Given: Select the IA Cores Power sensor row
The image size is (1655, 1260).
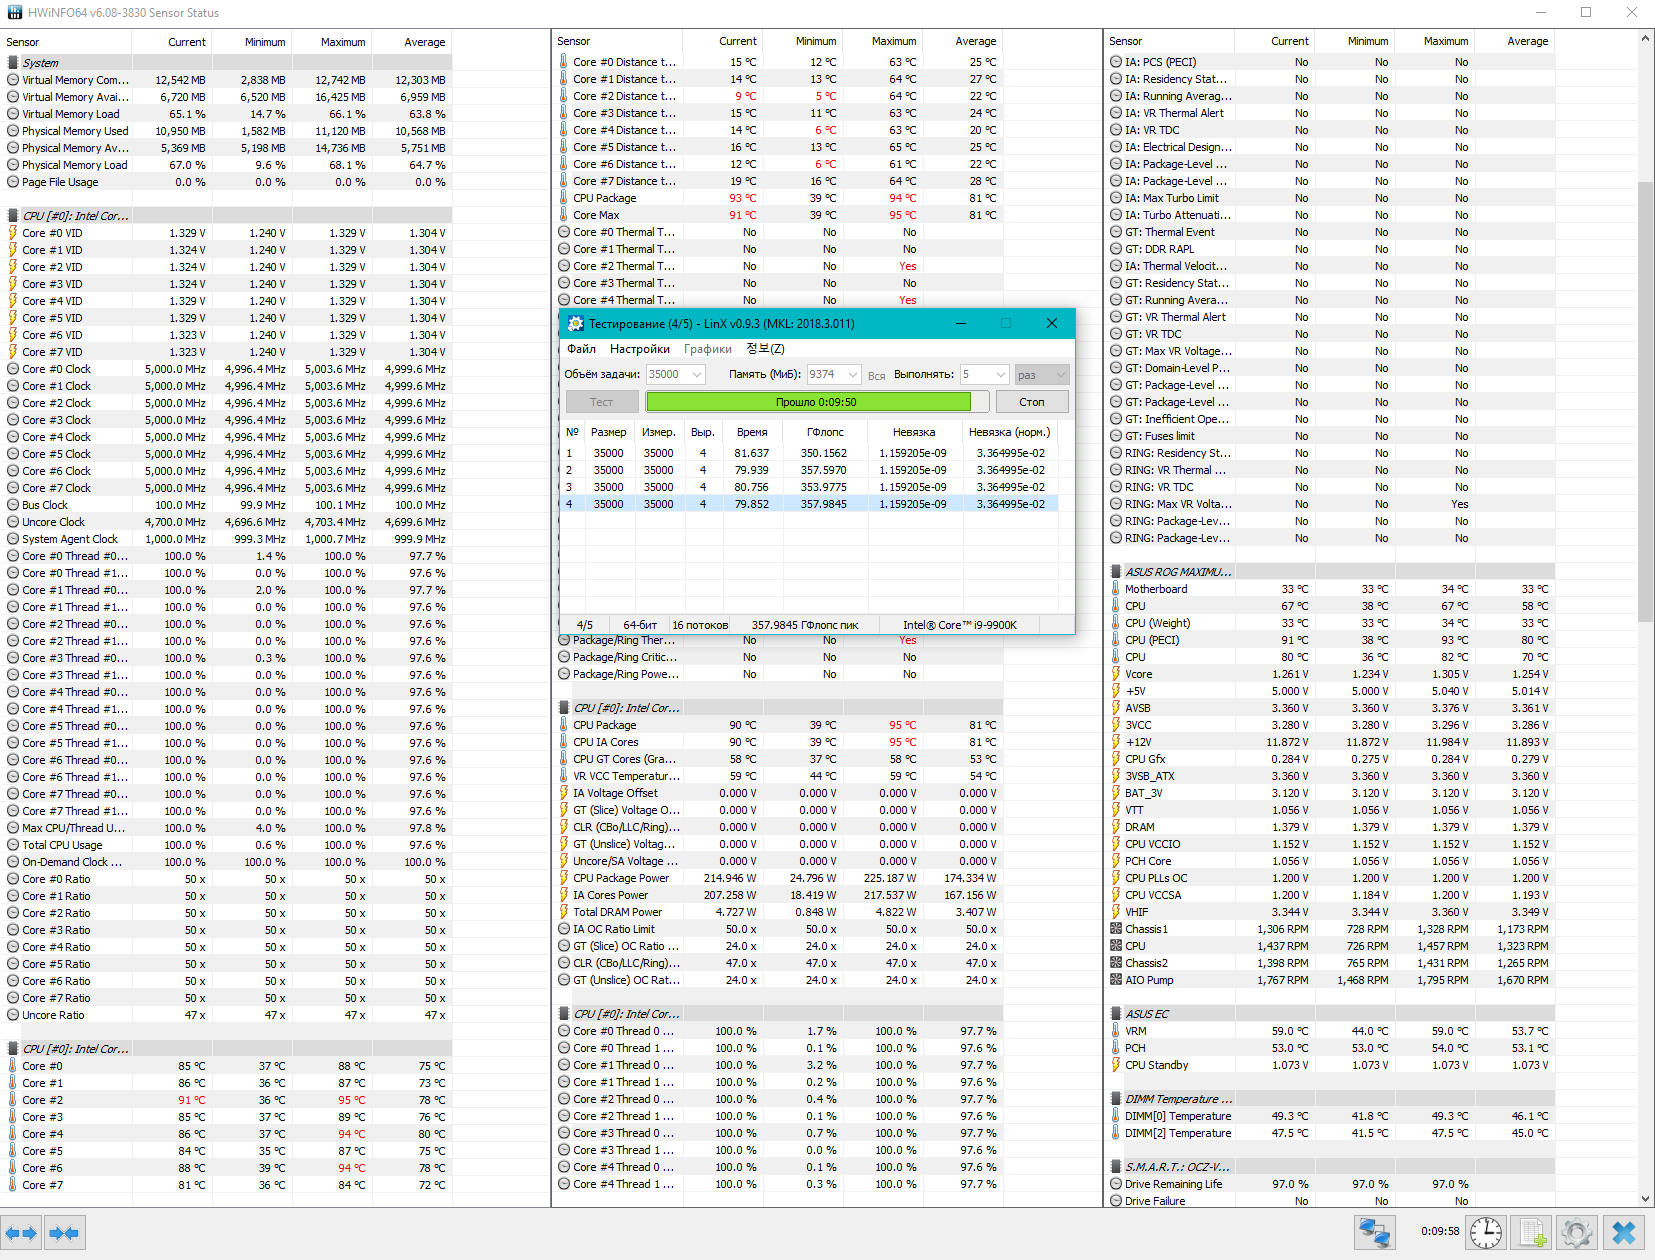Looking at the screenshot, I should click(778, 895).
